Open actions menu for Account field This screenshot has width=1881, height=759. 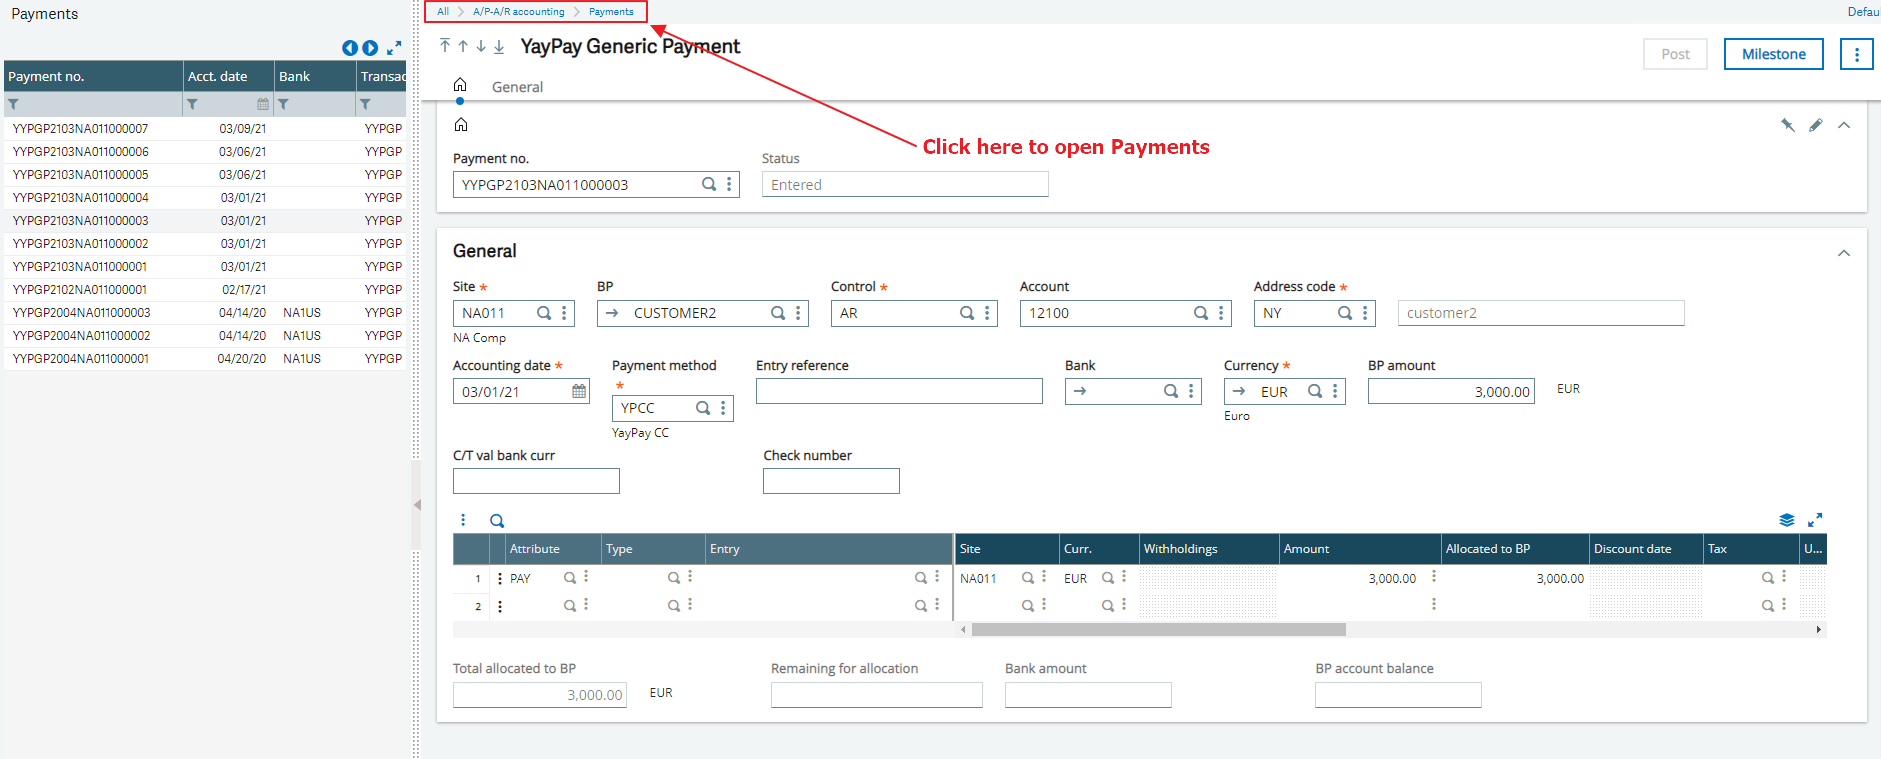[1221, 313]
